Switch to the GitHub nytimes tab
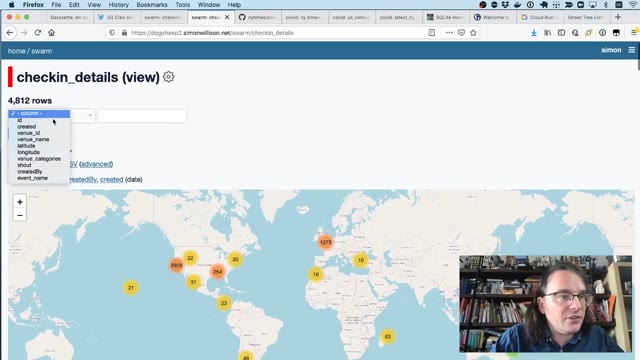Viewport: 640px width, 360px height. click(258, 17)
